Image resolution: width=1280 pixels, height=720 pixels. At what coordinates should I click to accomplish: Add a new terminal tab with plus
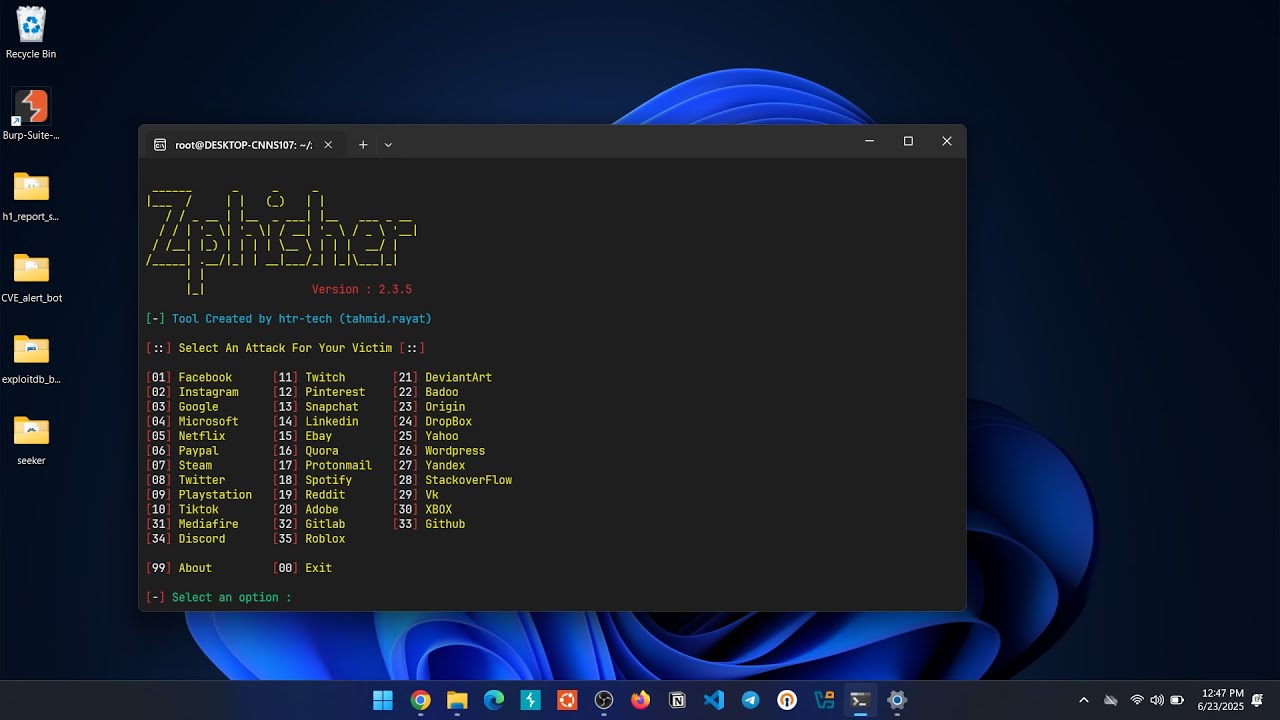pos(363,145)
